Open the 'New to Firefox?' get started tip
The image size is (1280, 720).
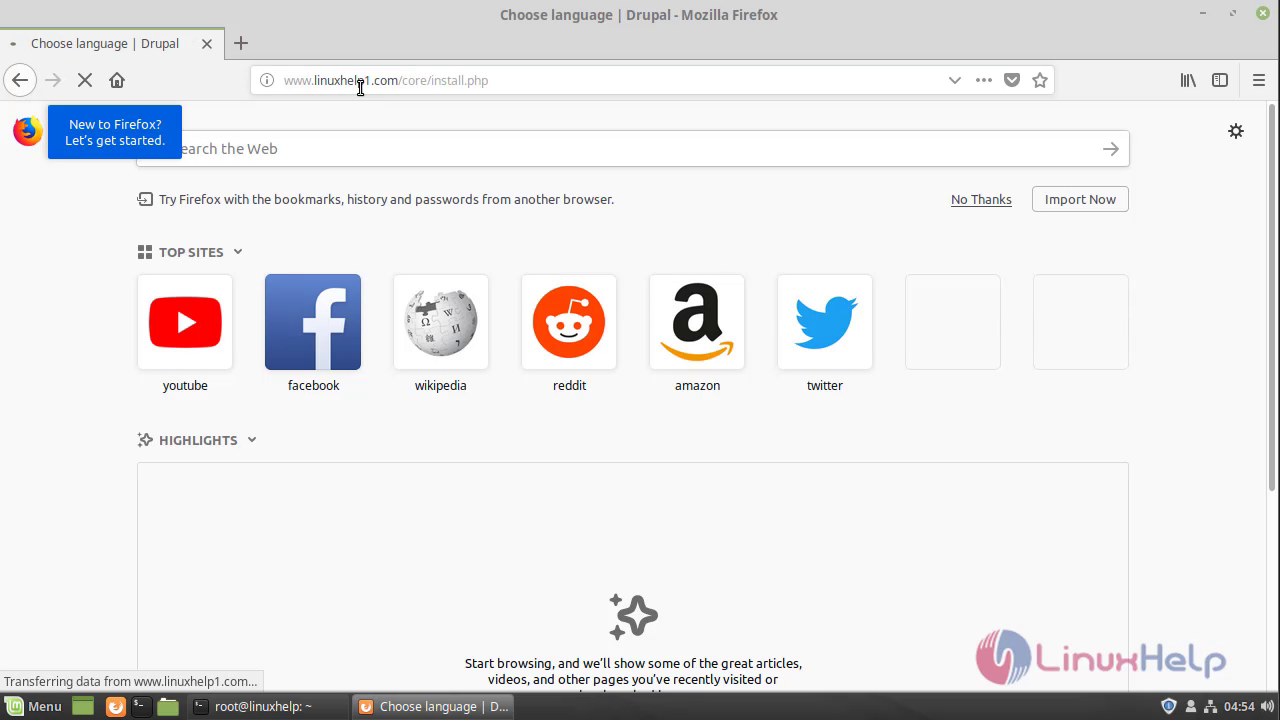coord(115,132)
